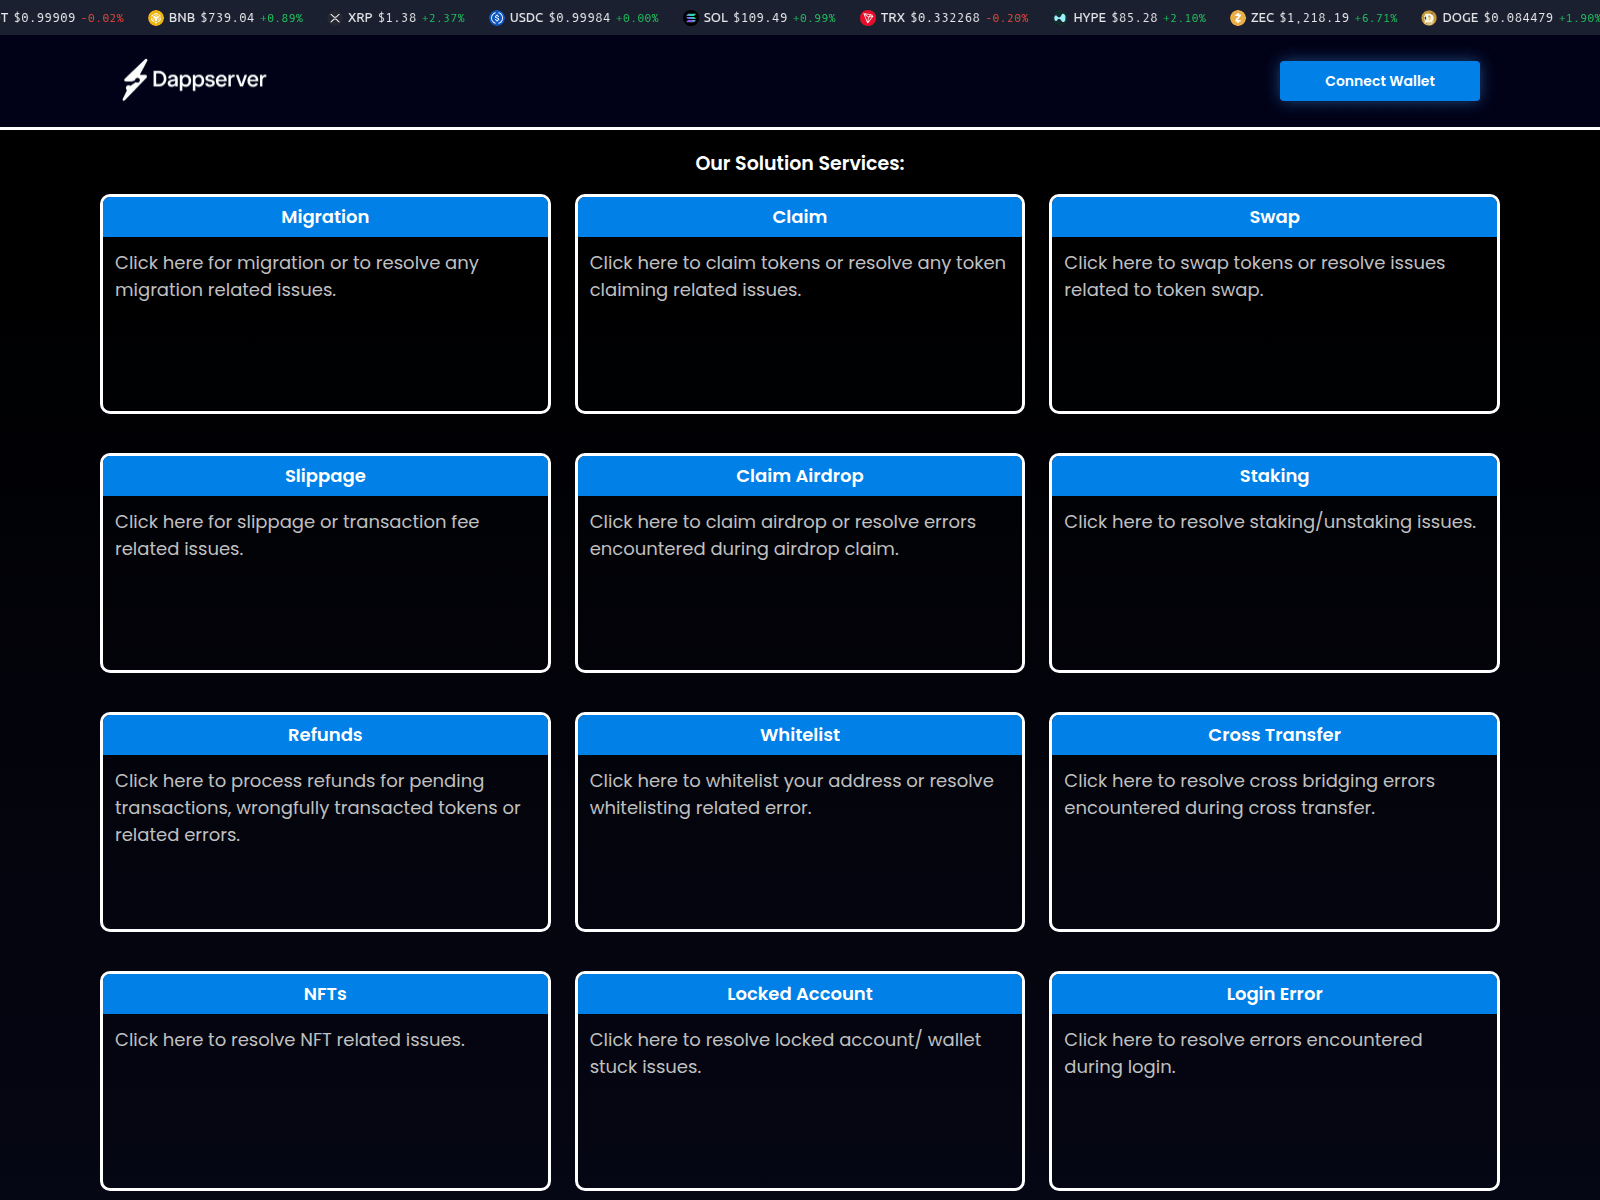Click whitelist your address description text
1600x1200 pixels.
(791, 794)
